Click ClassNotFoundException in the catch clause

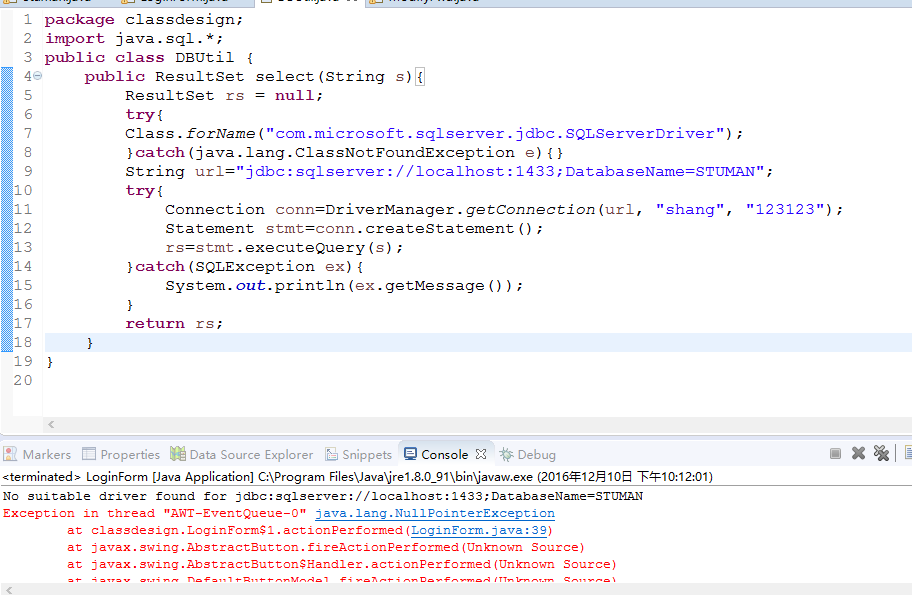coord(404,152)
